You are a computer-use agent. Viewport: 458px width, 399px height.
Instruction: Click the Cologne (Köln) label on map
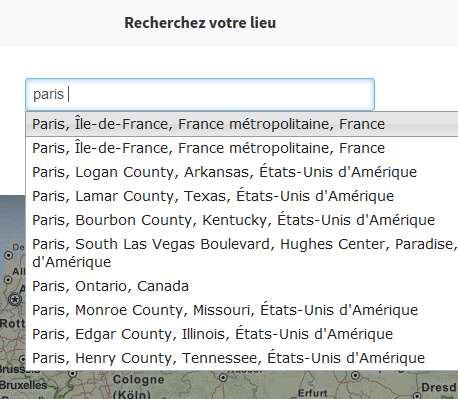138,387
